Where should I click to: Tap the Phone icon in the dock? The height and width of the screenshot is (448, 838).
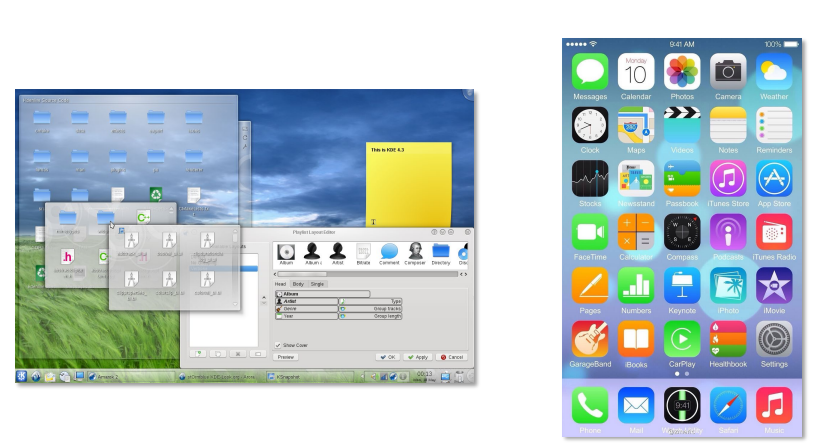[x=590, y=405]
